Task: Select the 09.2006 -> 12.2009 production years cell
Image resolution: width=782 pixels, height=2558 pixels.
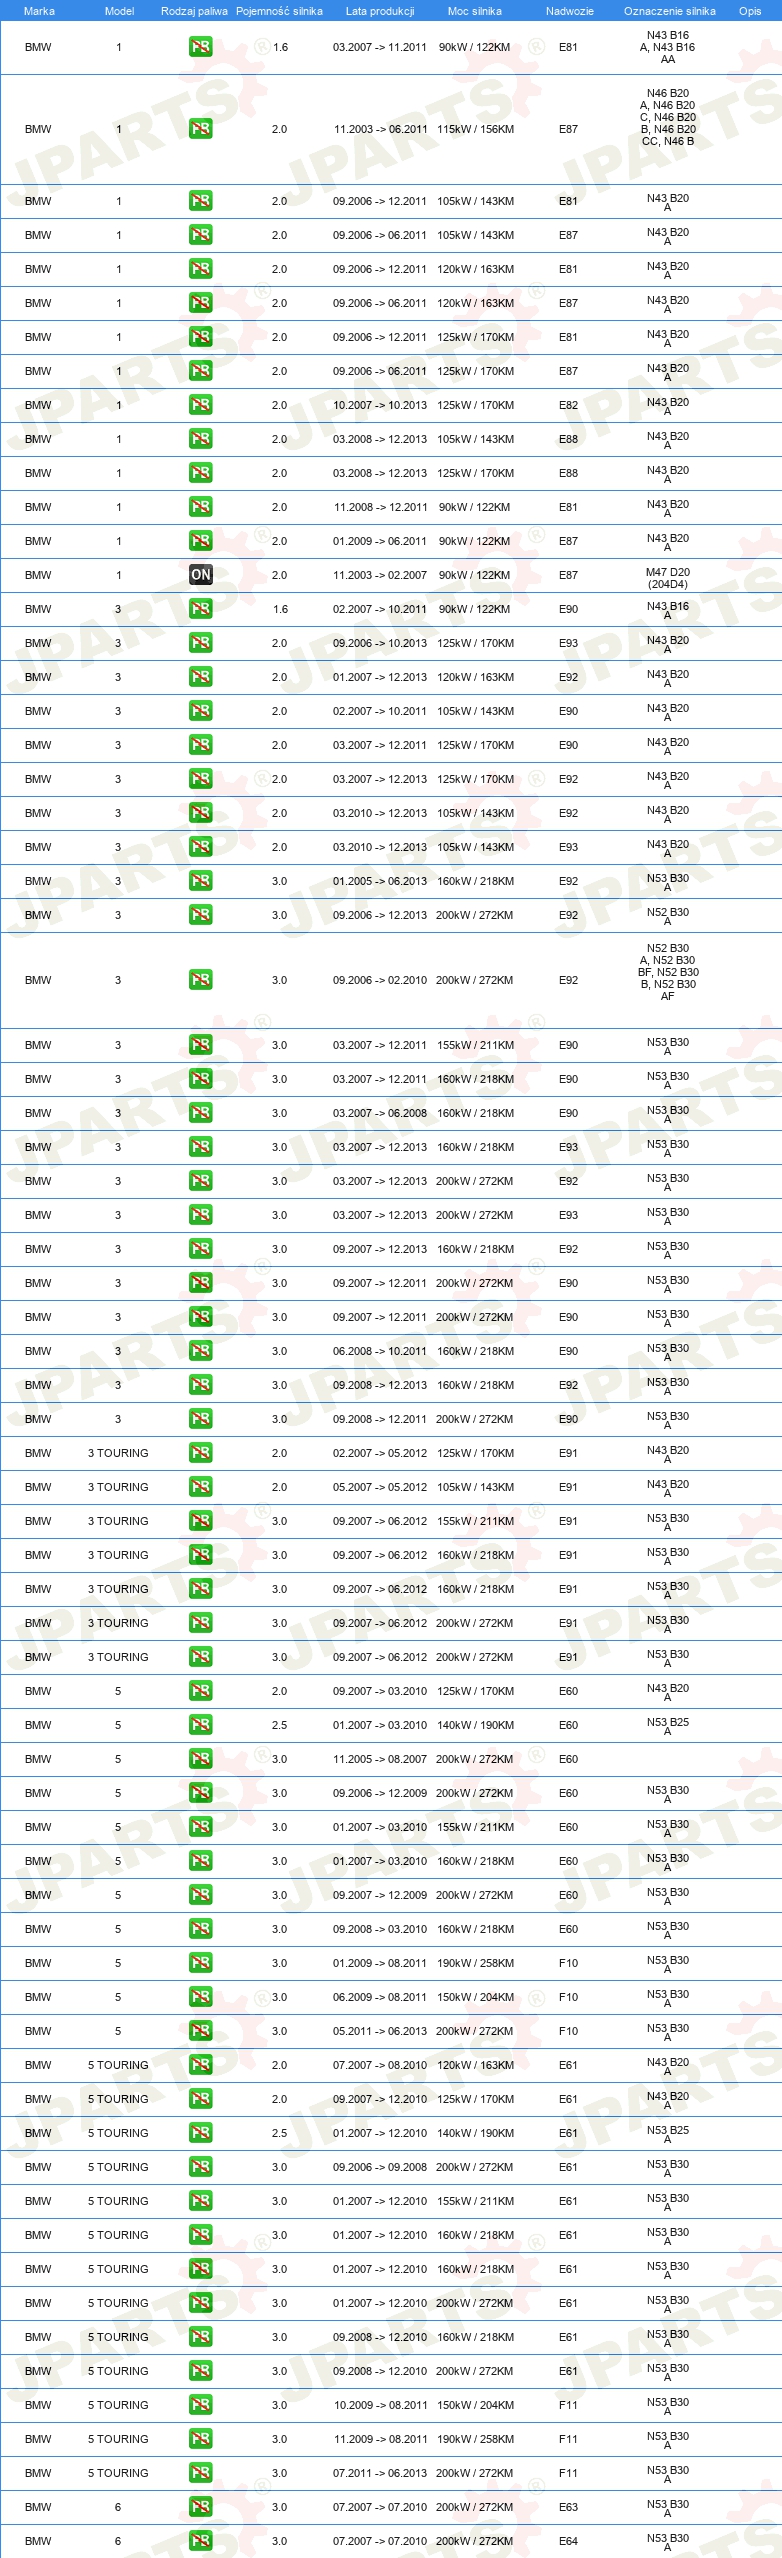Action: tap(380, 1793)
